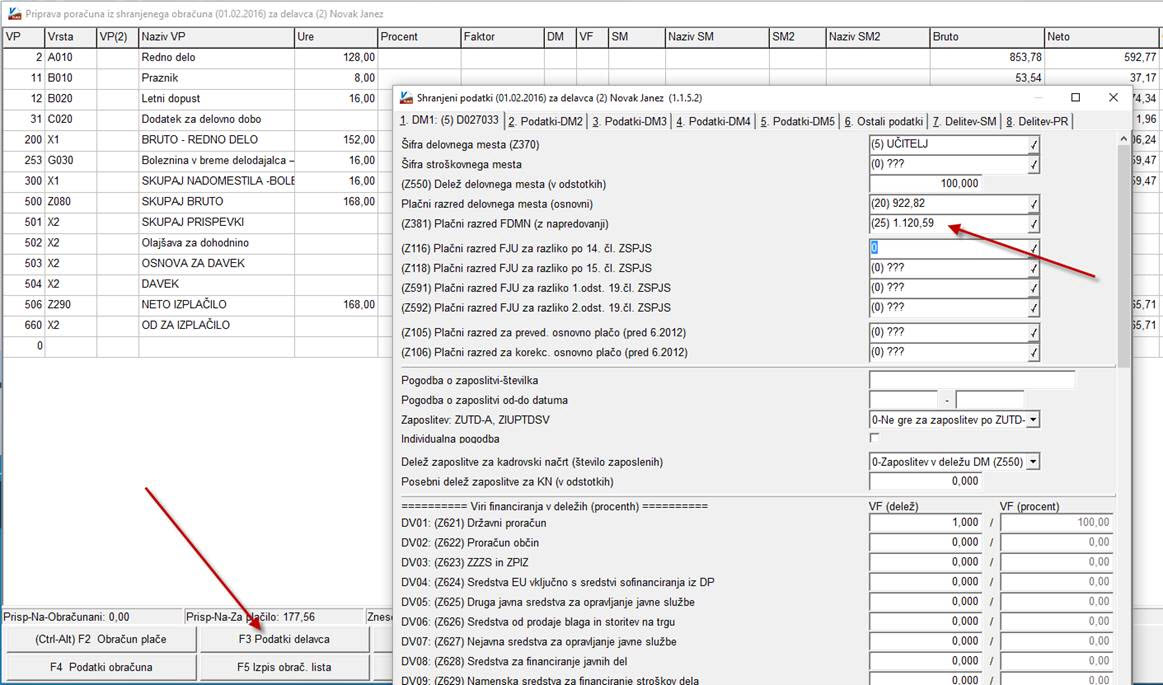Switch to tab 1. DM1: (5) D027033
This screenshot has width=1163, height=685.
(x=449, y=121)
